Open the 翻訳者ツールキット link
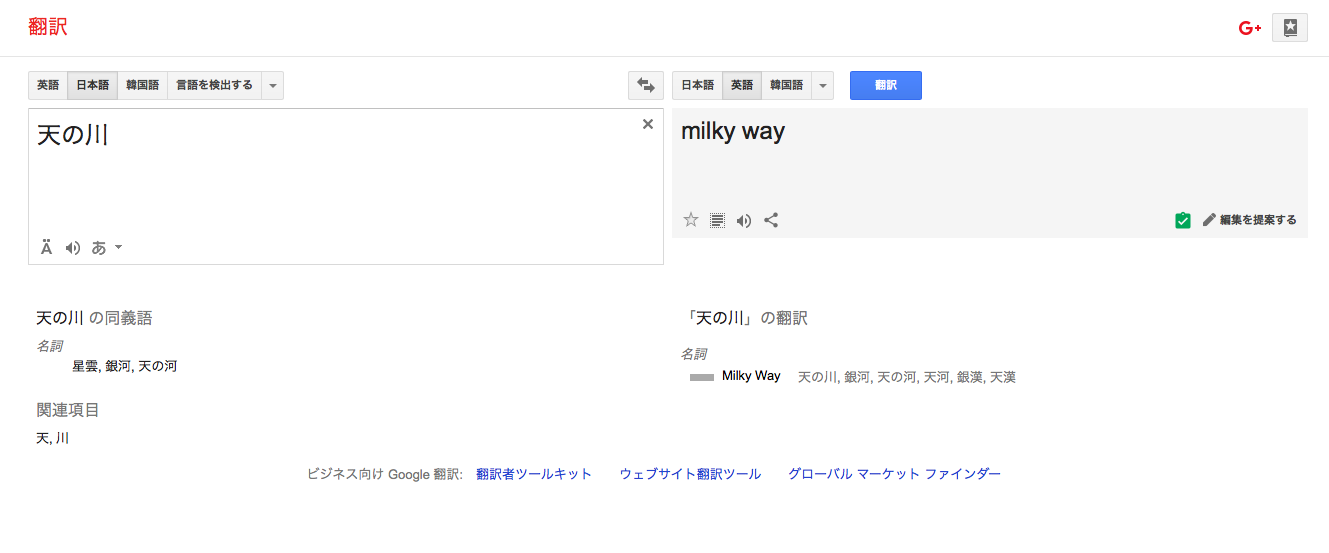This screenshot has height=553, width=1329. [534, 474]
